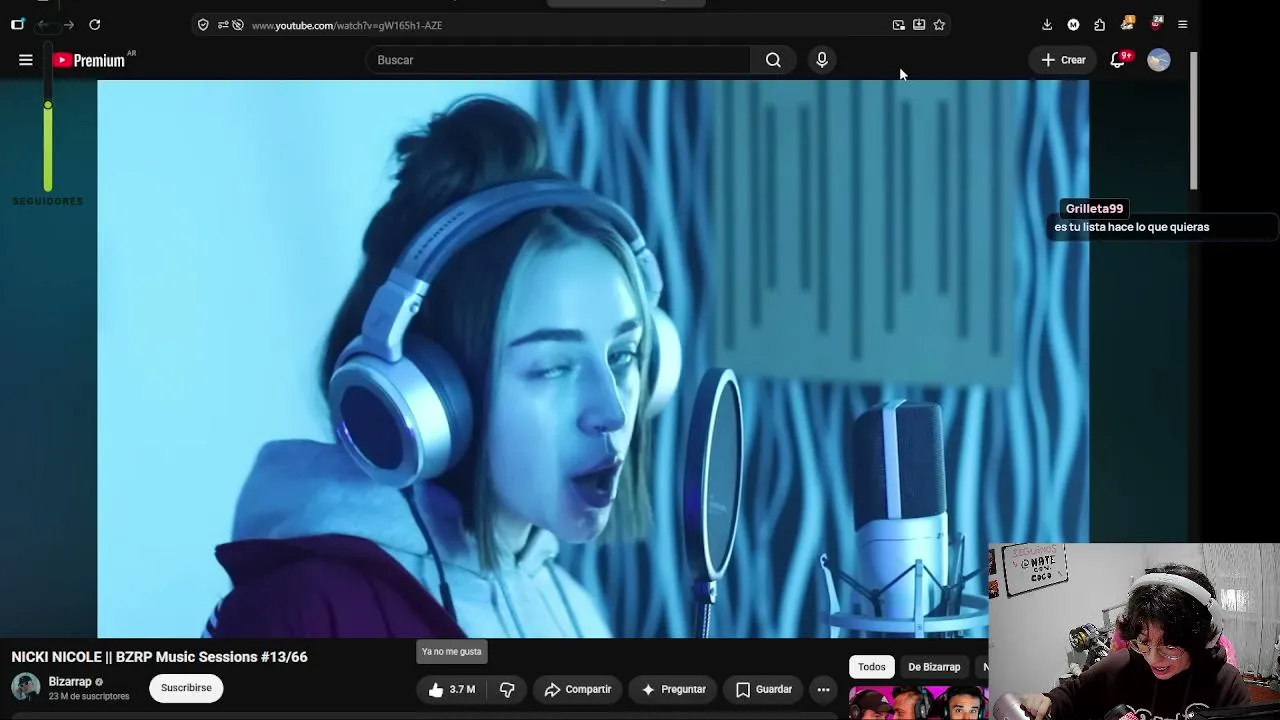Click the Preguntar button
This screenshot has width=1280, height=720.
pyautogui.click(x=674, y=689)
